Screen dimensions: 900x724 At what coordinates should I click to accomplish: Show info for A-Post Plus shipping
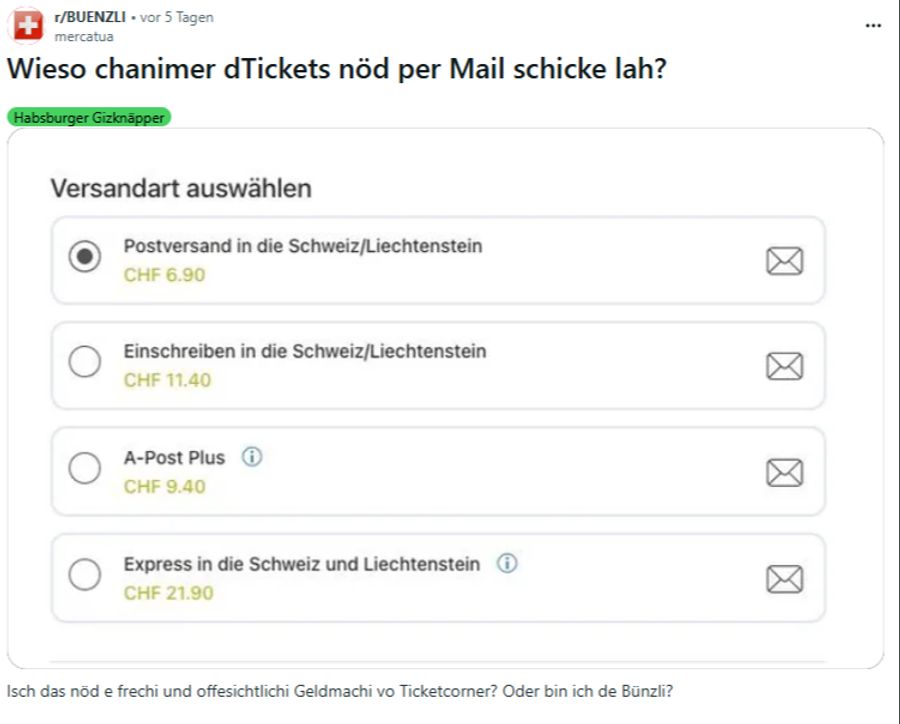click(252, 457)
